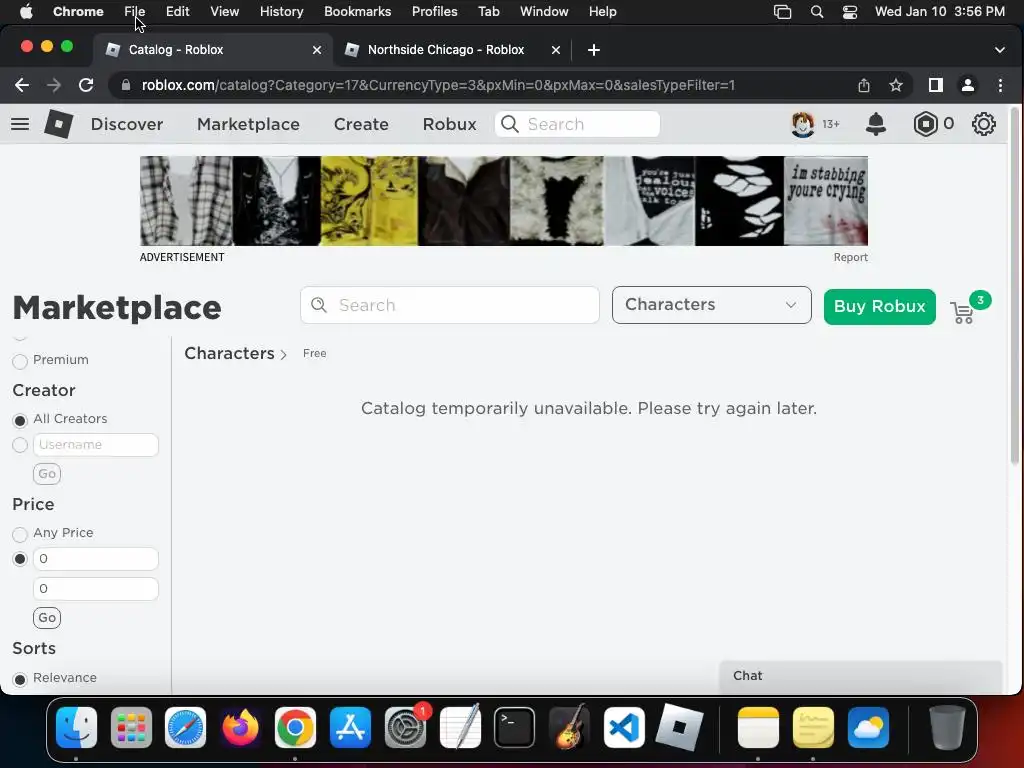Image resolution: width=1024 pixels, height=768 pixels.
Task: Select the Any Price radio button
Action: pos(20,534)
